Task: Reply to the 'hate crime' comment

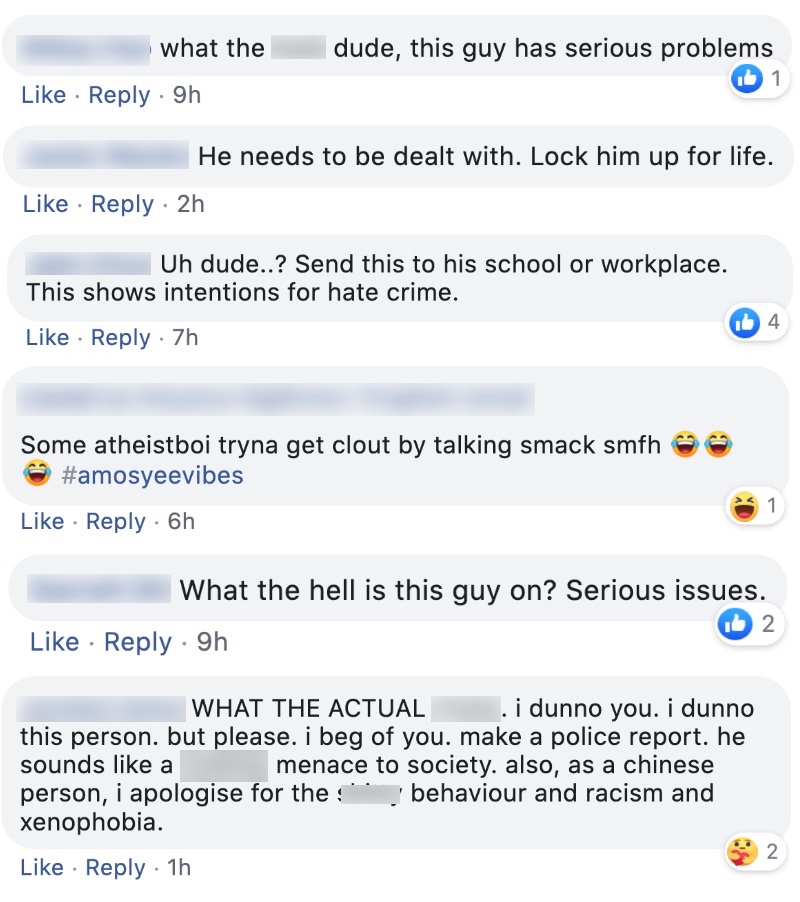Action: [x=121, y=338]
